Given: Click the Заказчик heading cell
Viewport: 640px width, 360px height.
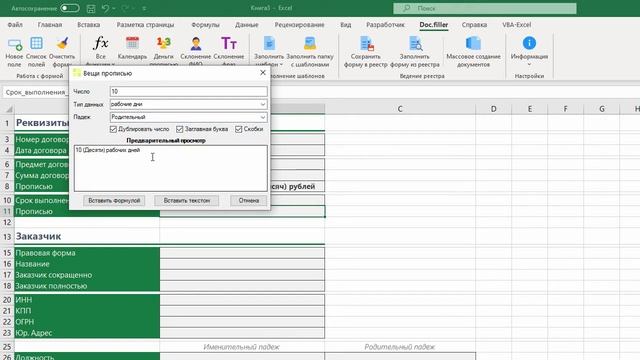Looking at the screenshot, I should pyautogui.click(x=87, y=236).
